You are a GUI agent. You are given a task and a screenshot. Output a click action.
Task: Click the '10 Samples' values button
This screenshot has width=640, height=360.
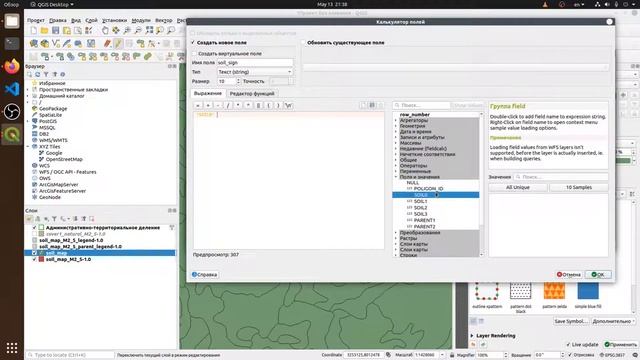click(x=578, y=187)
